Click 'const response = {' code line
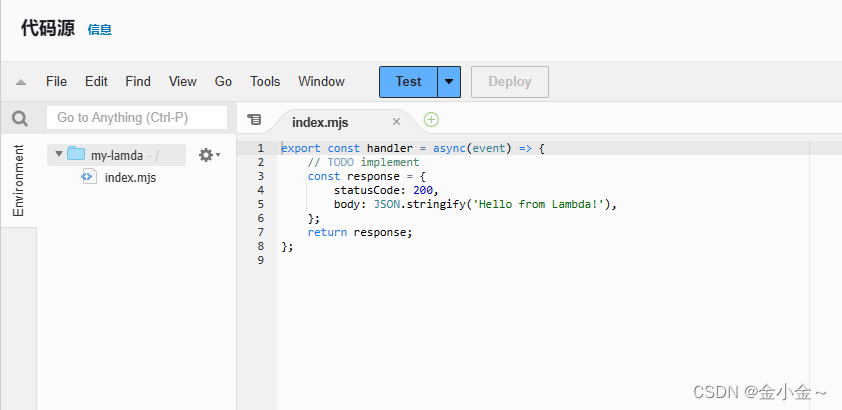 367,176
